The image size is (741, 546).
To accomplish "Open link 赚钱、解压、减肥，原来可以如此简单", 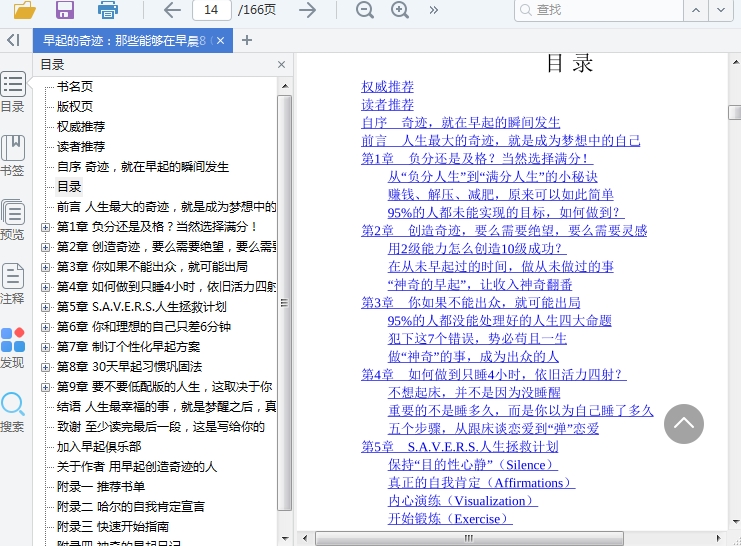I will click(x=500, y=194).
